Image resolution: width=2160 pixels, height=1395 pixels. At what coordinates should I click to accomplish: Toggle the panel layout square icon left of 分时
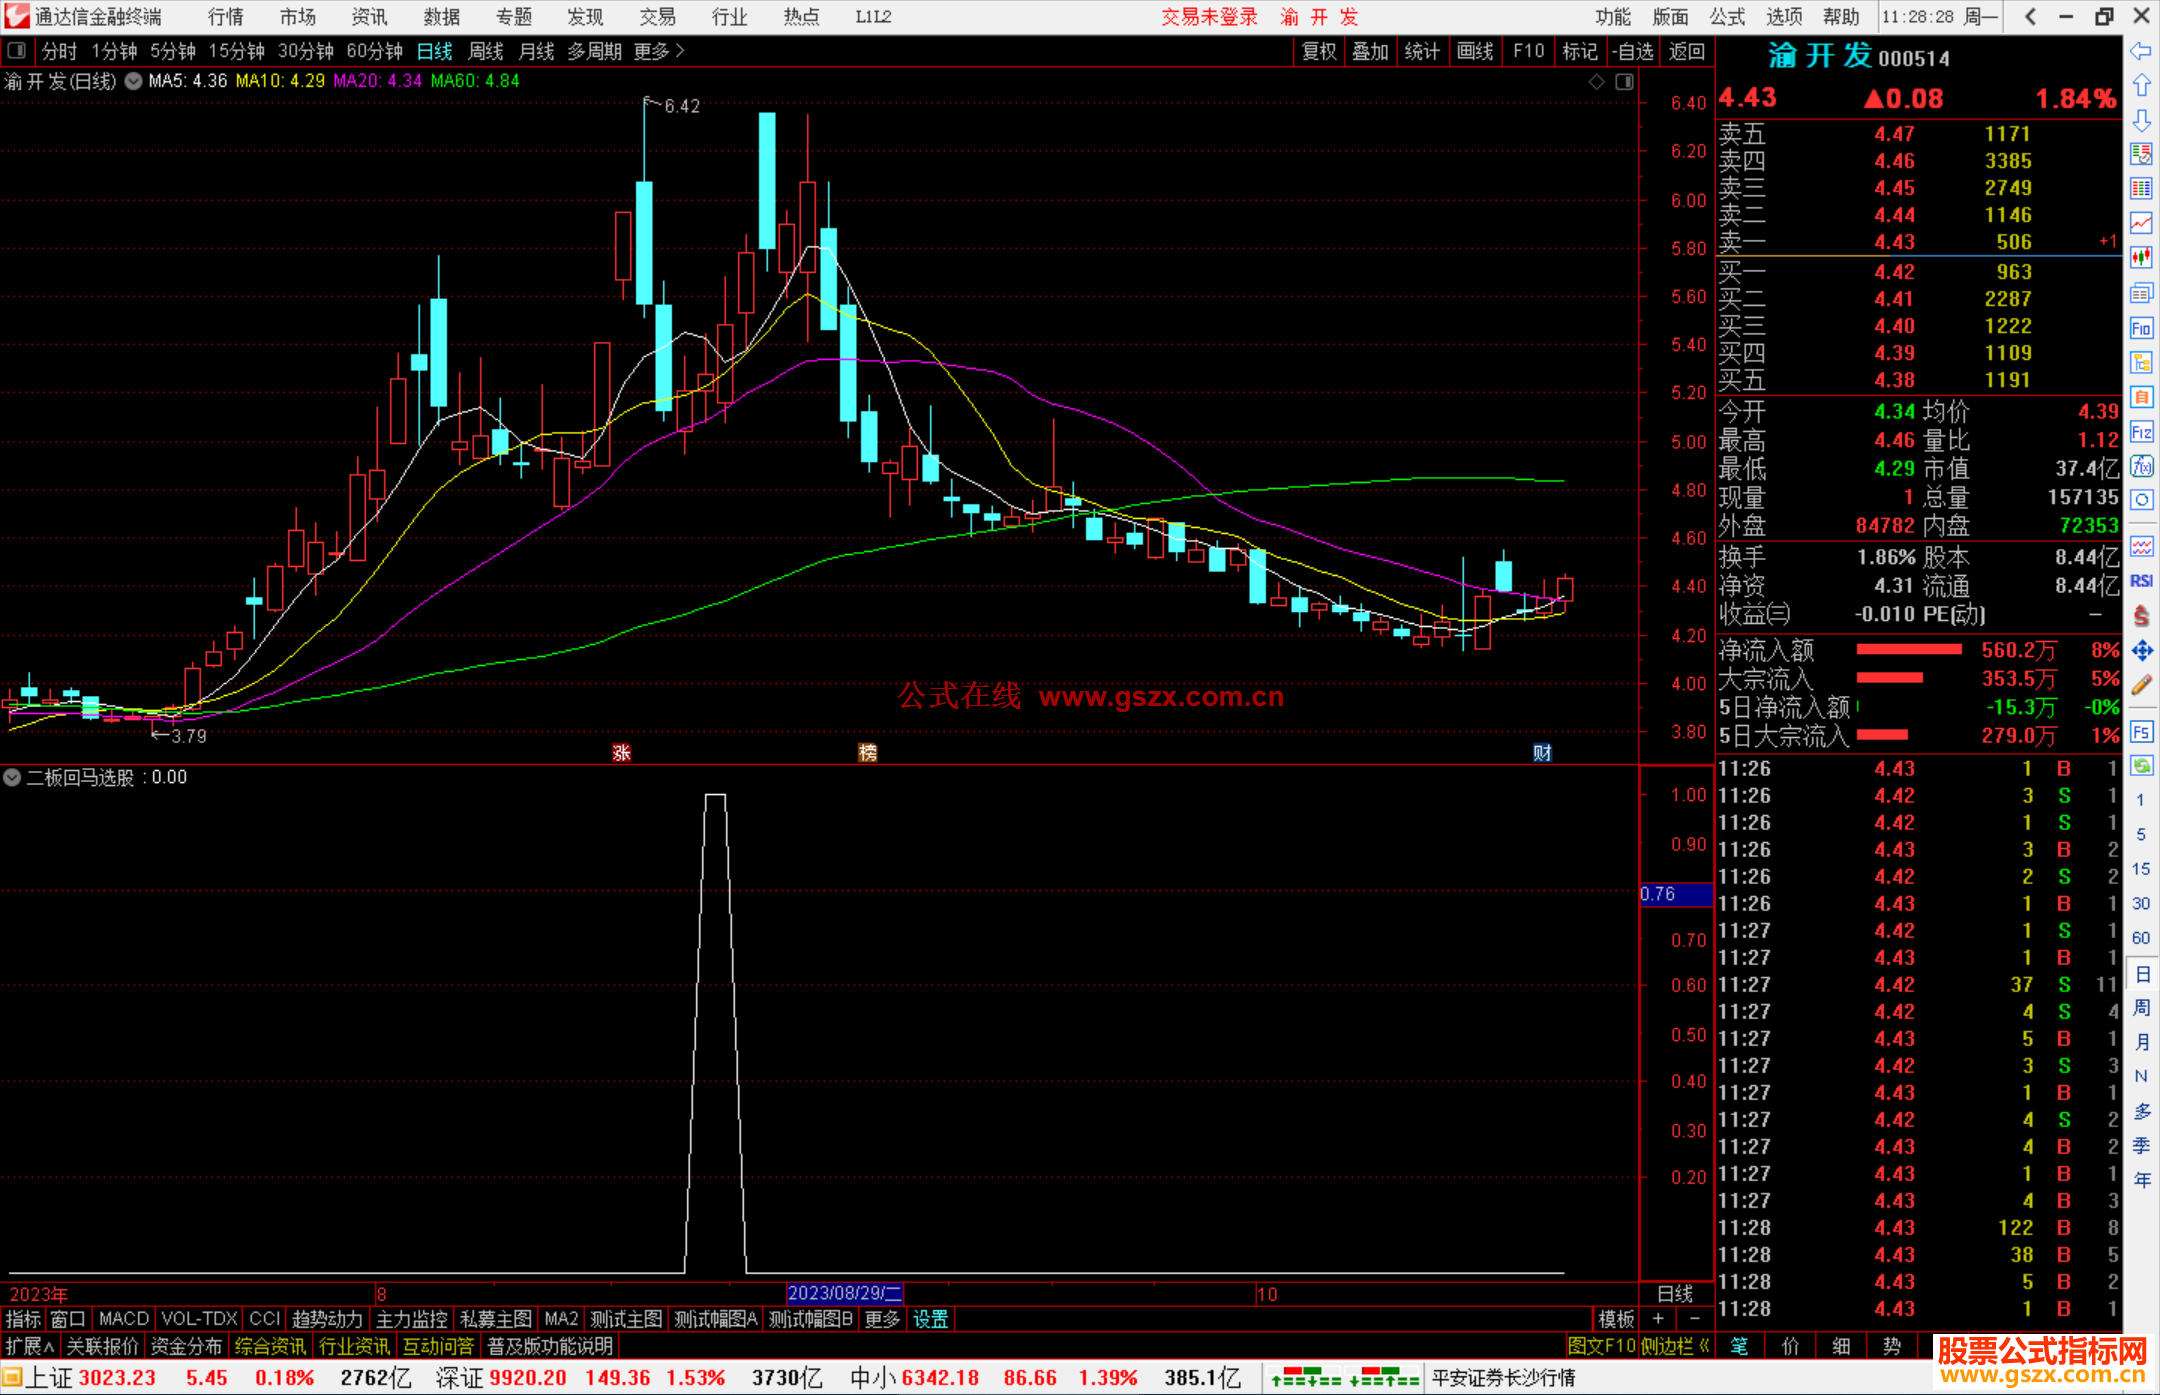click(x=17, y=50)
